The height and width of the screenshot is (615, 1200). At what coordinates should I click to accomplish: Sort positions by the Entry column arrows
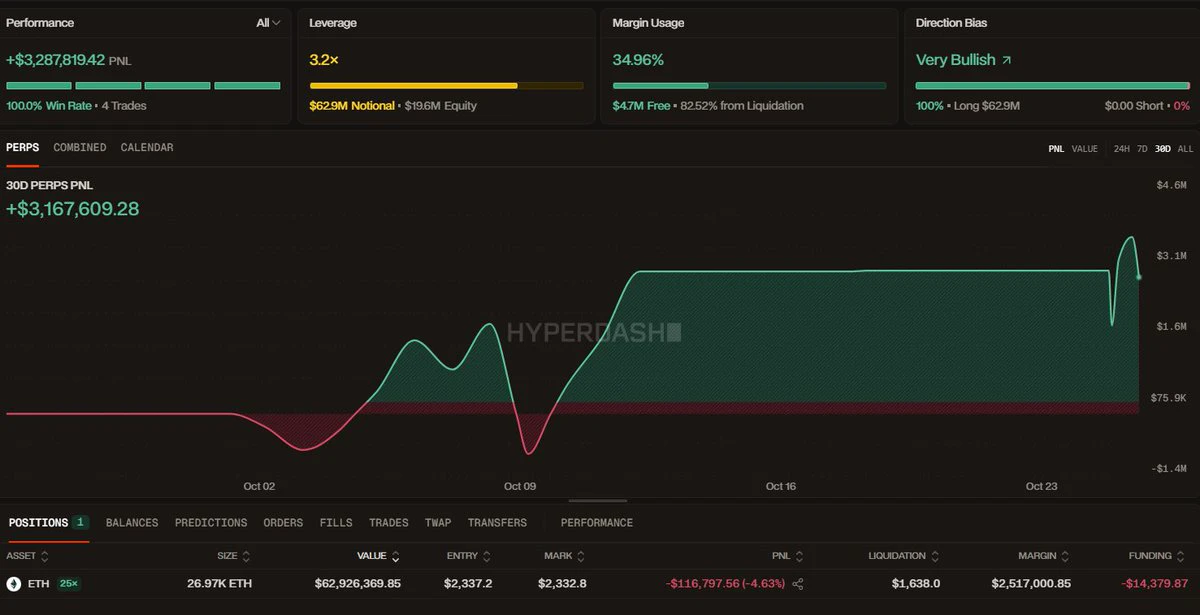487,556
